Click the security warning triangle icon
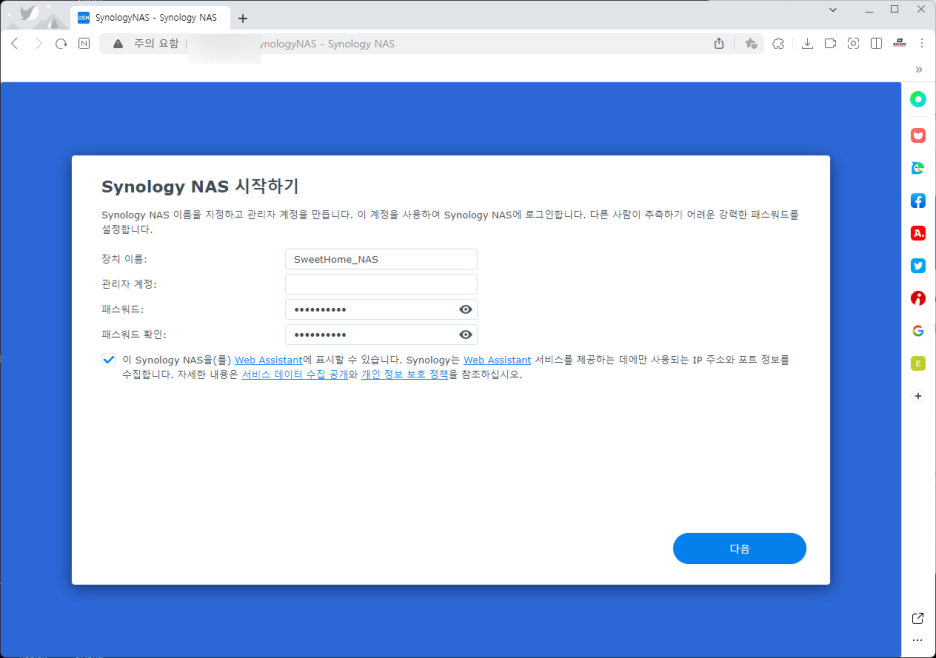The width and height of the screenshot is (936, 658). pos(118,44)
